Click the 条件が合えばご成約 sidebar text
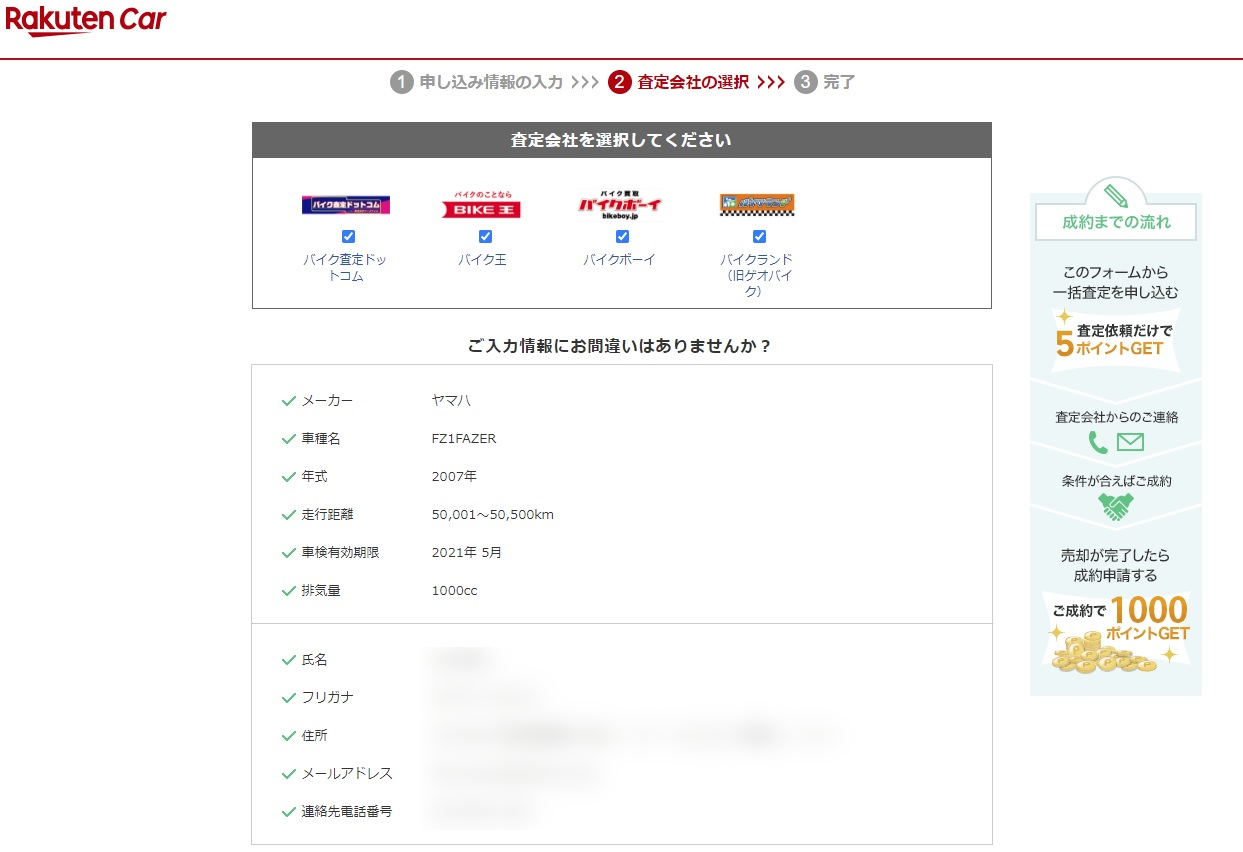 [x=1116, y=481]
